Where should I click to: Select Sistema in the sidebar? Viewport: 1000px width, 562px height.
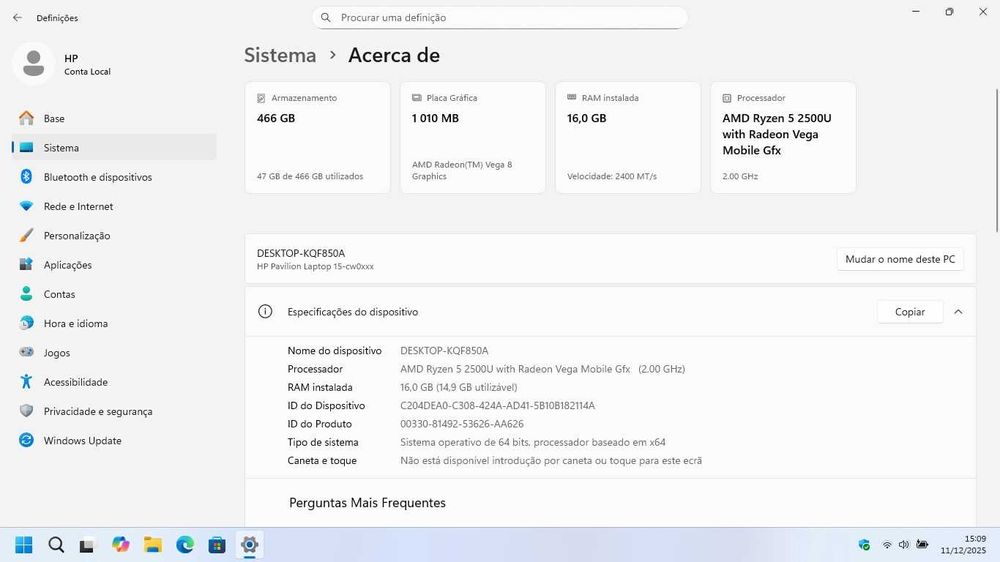114,147
